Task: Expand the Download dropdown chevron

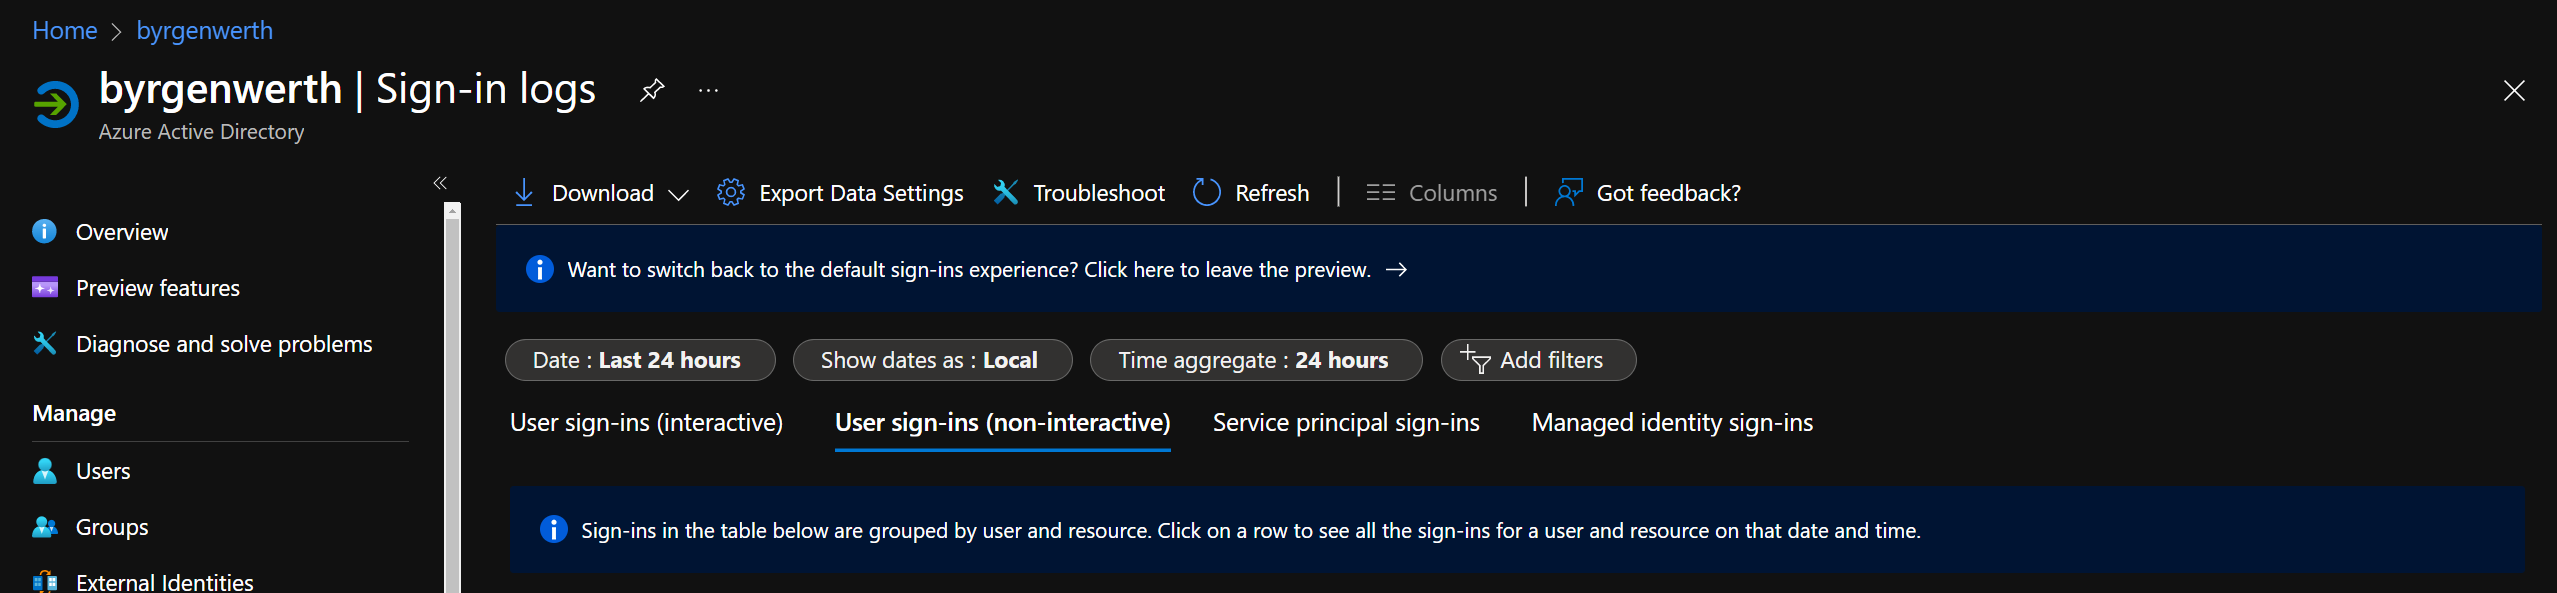Action: [678, 195]
